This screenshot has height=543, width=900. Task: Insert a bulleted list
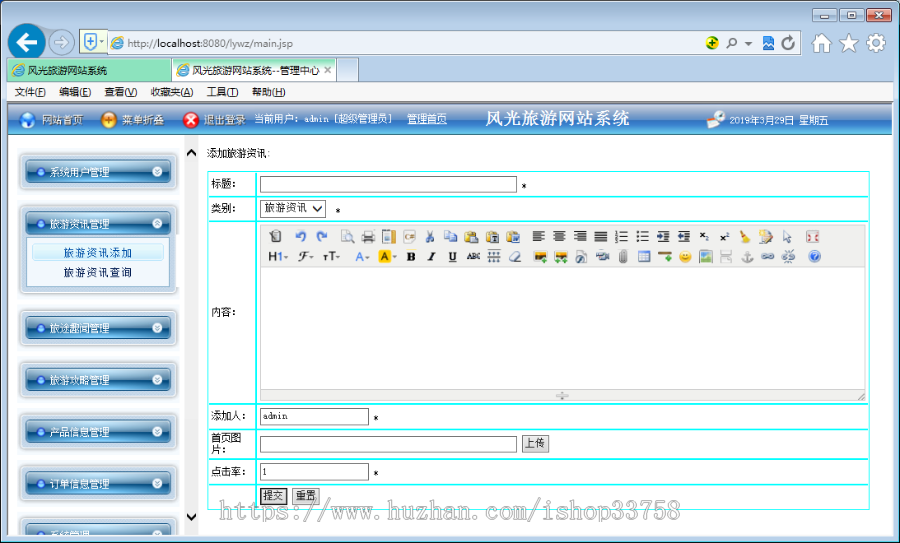point(642,236)
